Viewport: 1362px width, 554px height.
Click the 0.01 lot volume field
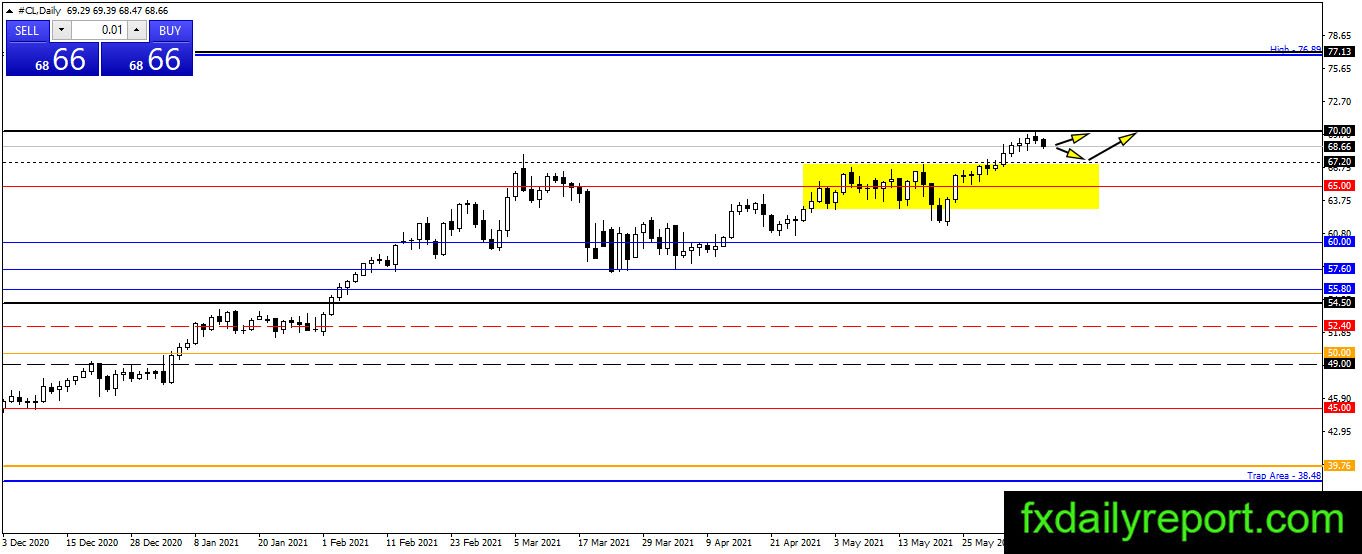coord(100,30)
